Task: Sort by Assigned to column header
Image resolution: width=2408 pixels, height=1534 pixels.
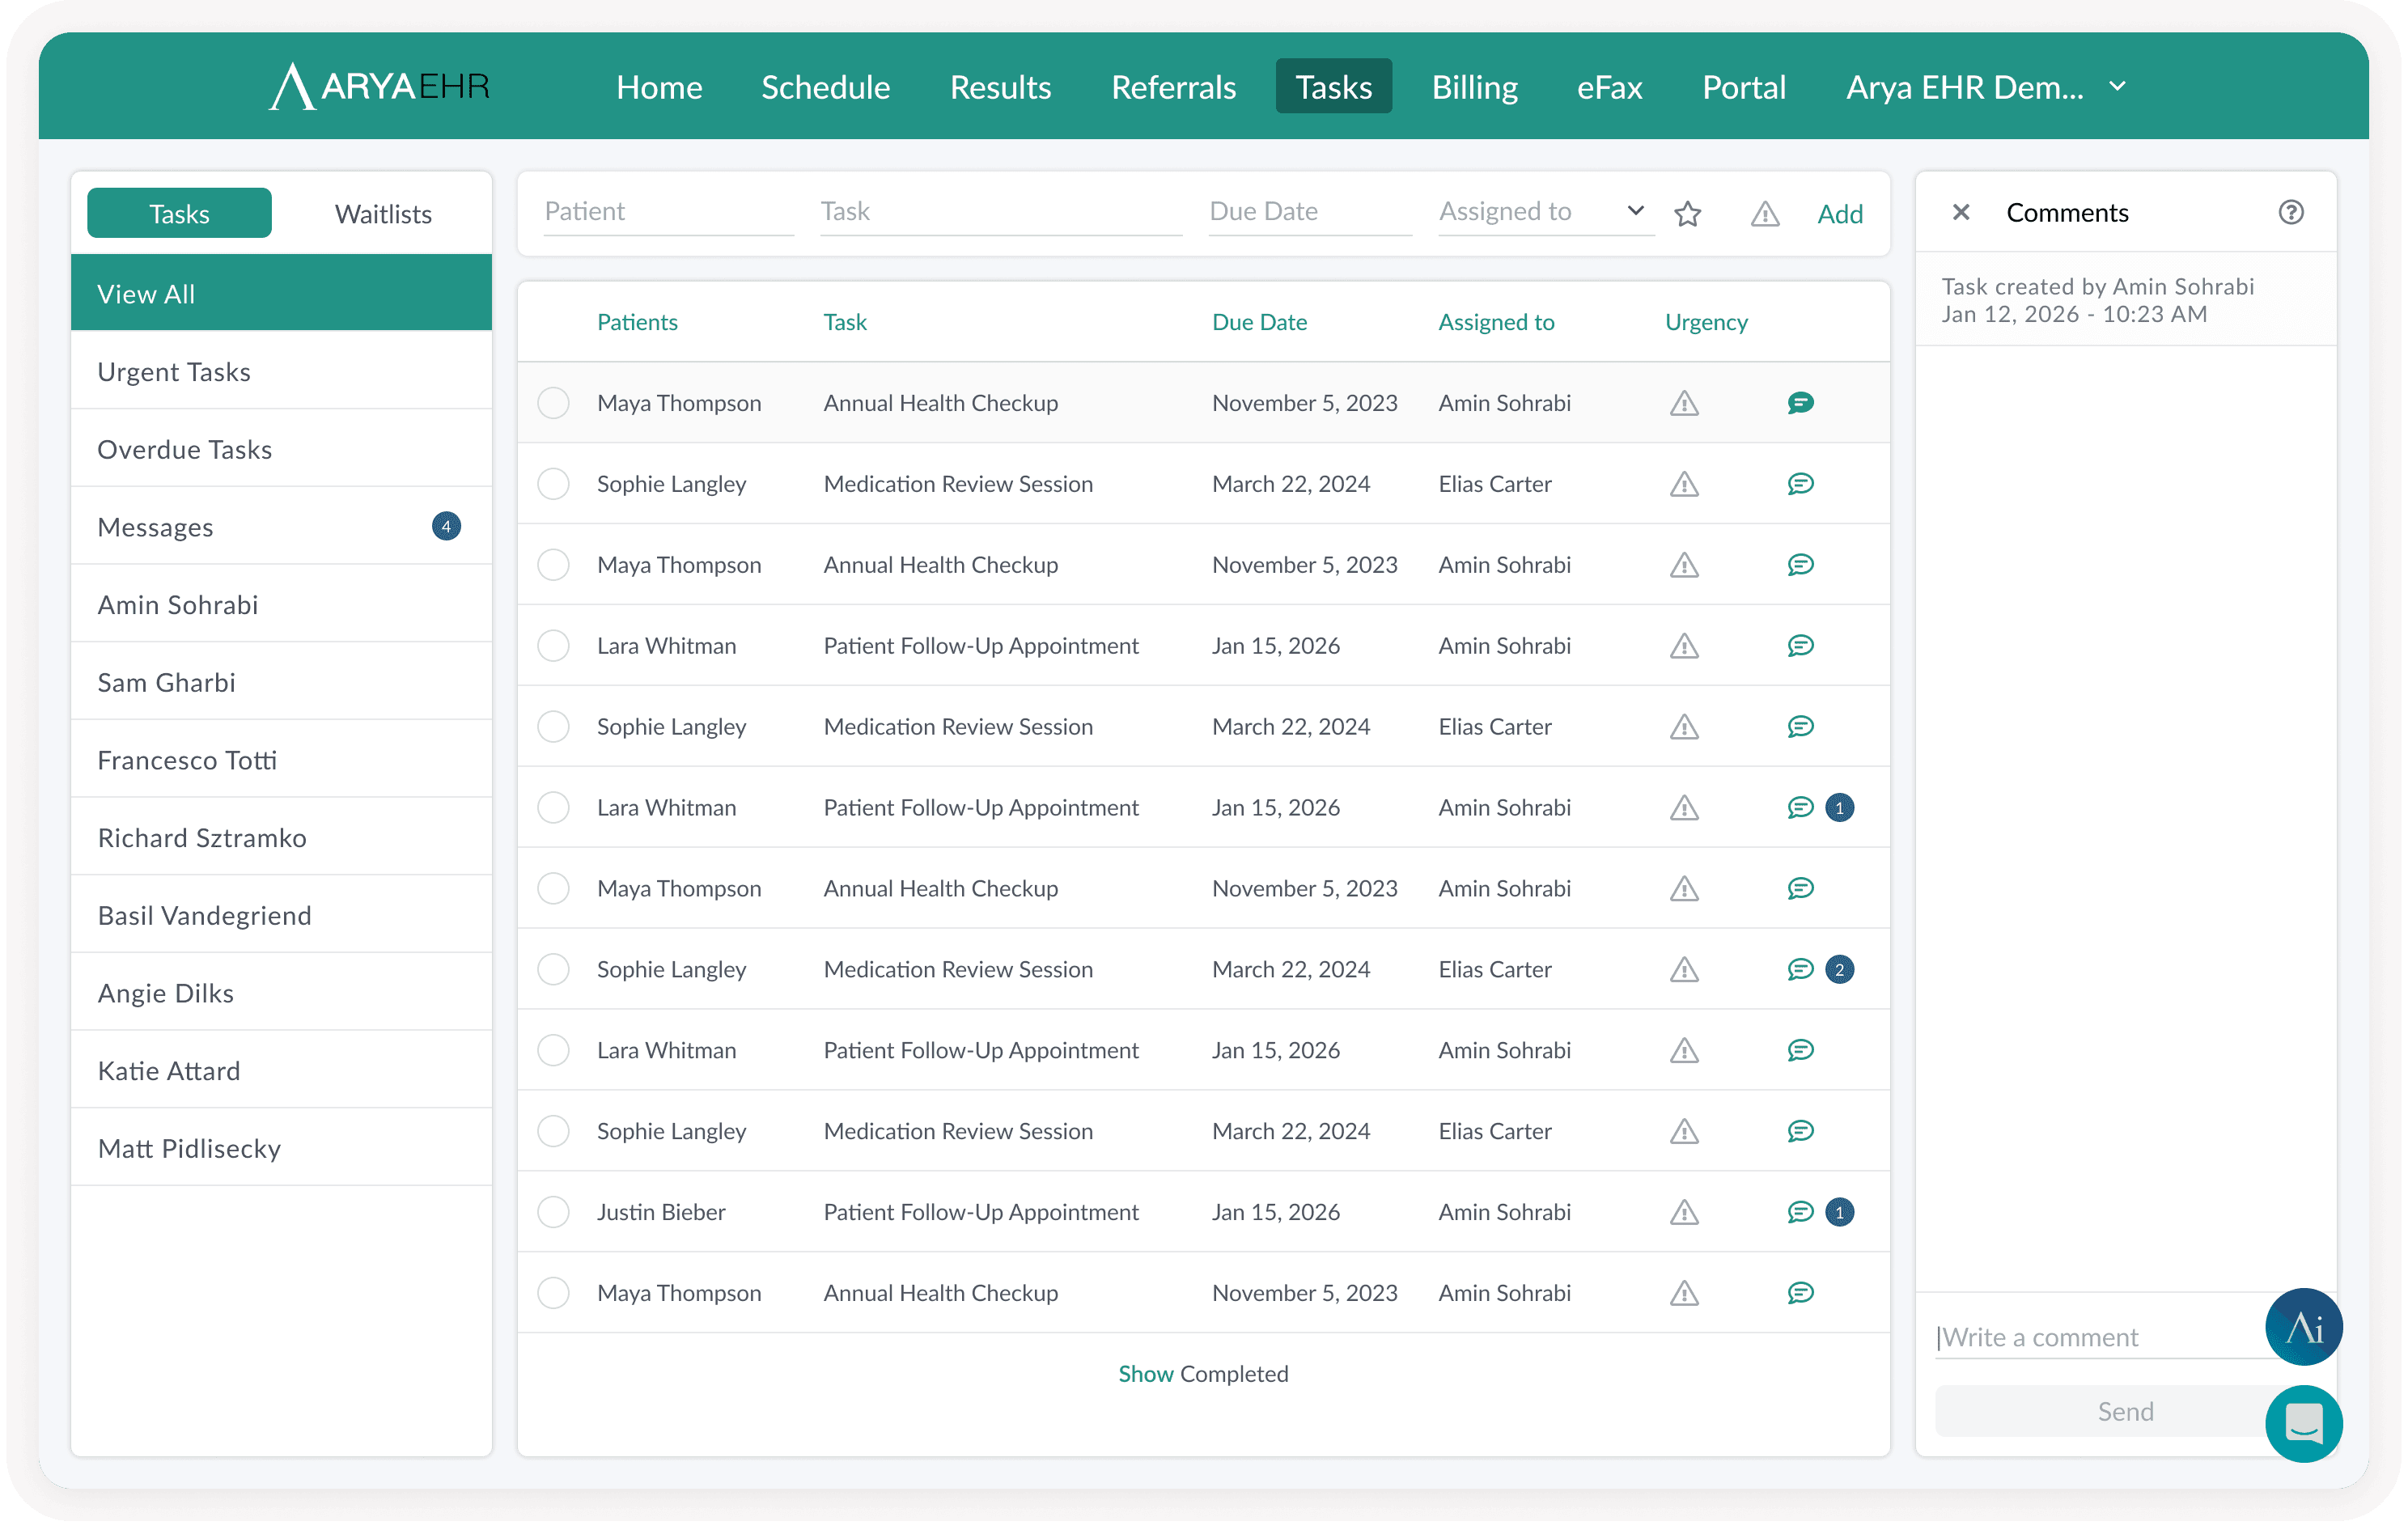Action: (1496, 322)
